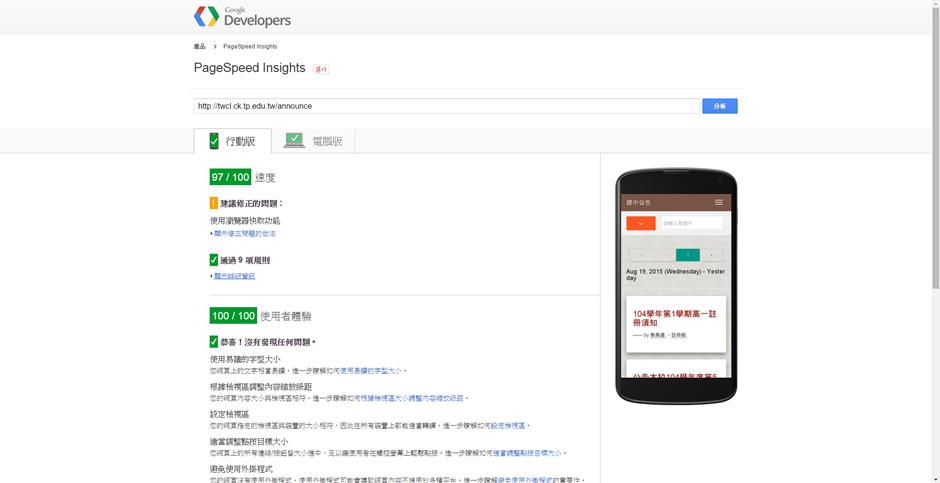Open the 104學年第1學期高一註冊須知 card

676,324
